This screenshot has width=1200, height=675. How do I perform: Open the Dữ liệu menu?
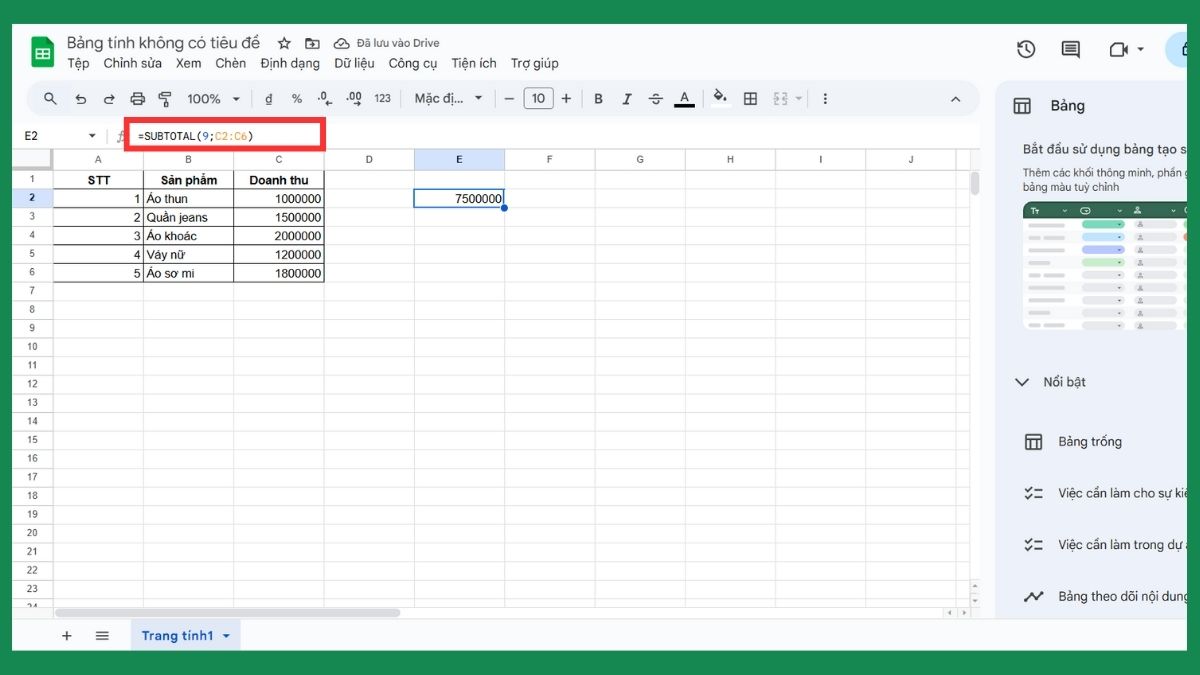tap(354, 63)
